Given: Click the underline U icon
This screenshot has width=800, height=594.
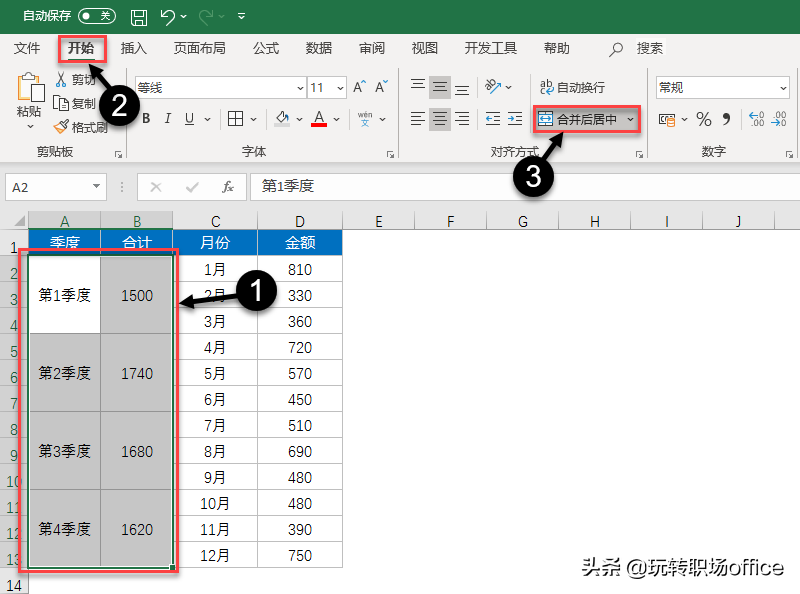Looking at the screenshot, I should pyautogui.click(x=190, y=119).
